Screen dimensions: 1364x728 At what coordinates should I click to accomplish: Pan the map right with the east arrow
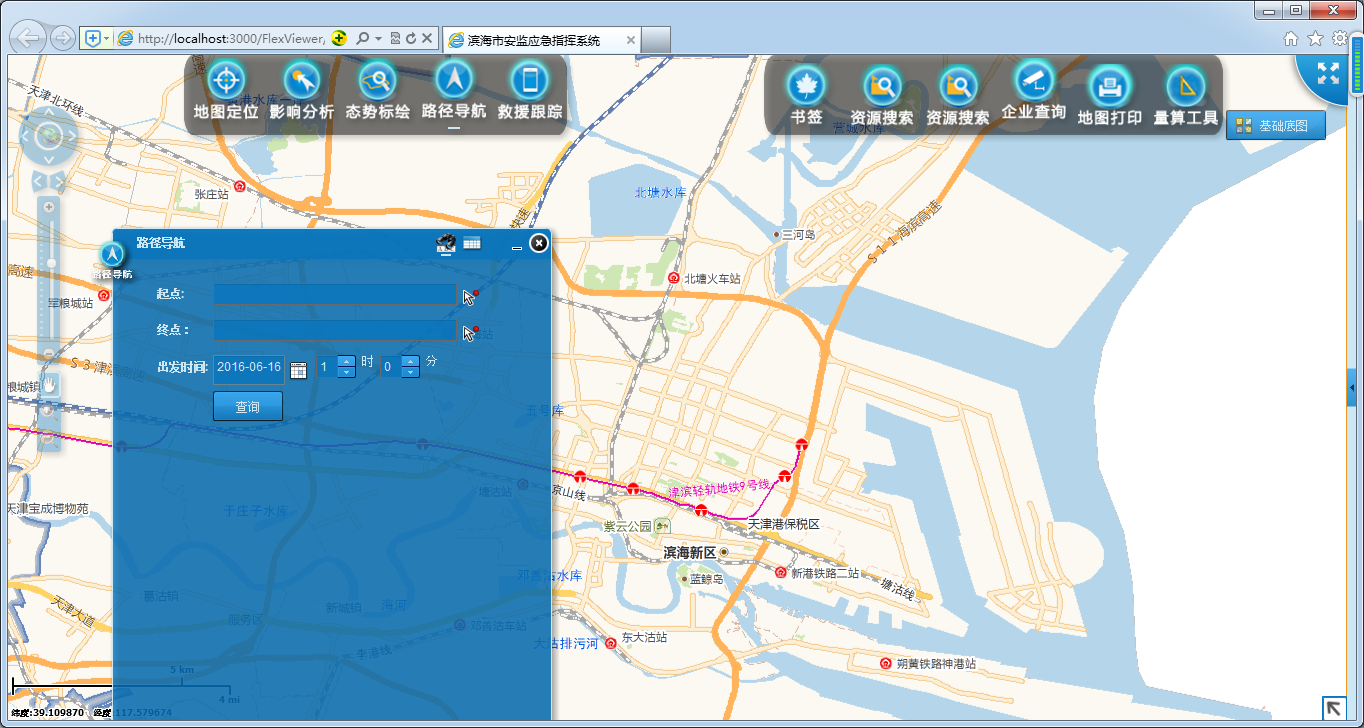71,136
